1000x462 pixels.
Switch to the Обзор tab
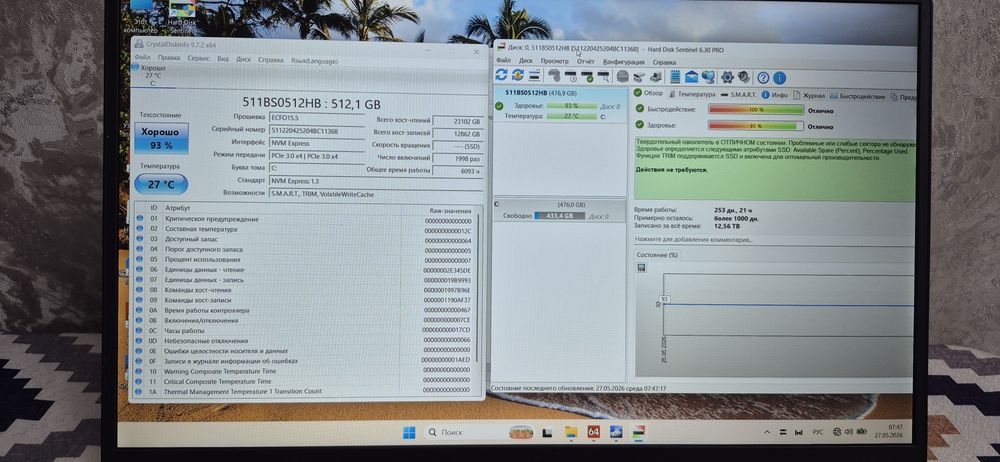click(649, 93)
